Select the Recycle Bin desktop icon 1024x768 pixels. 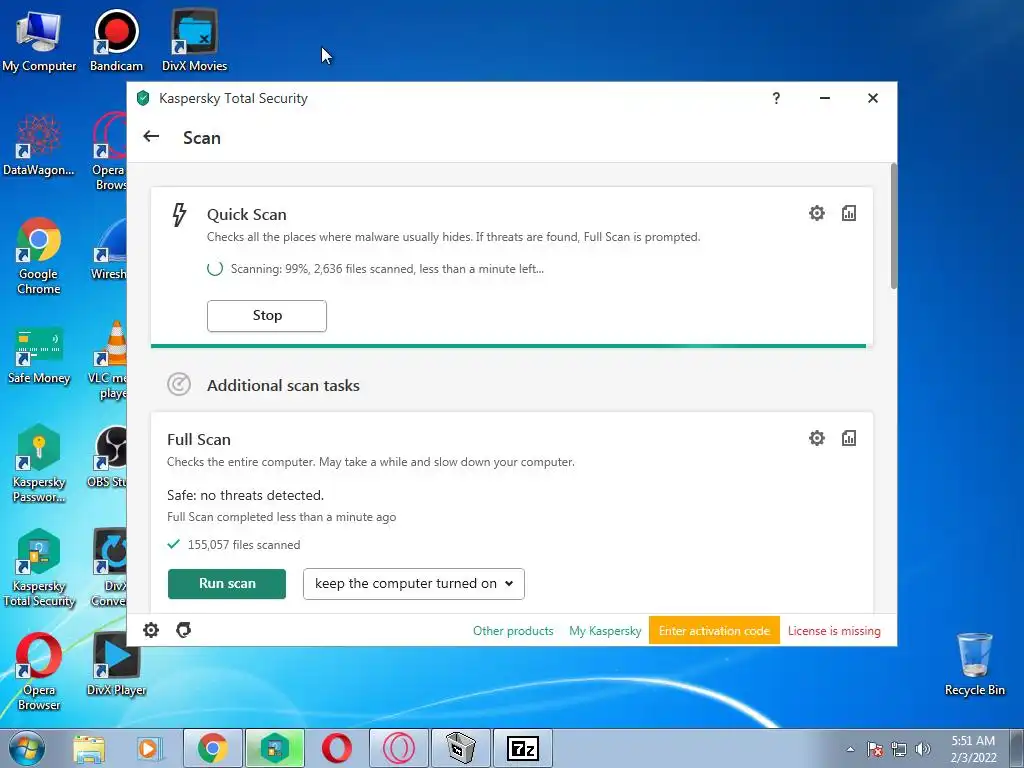click(x=974, y=665)
